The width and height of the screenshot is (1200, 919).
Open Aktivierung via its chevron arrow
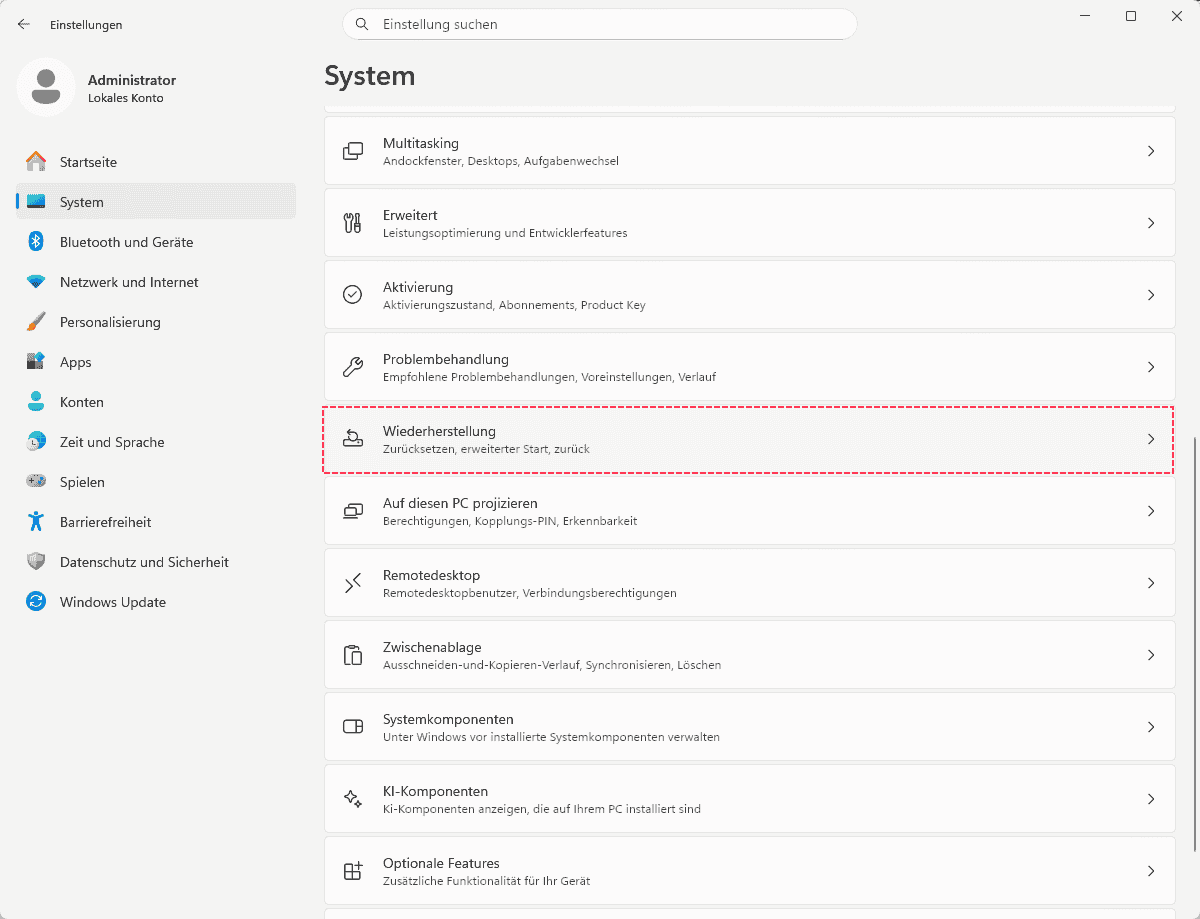(x=1151, y=295)
